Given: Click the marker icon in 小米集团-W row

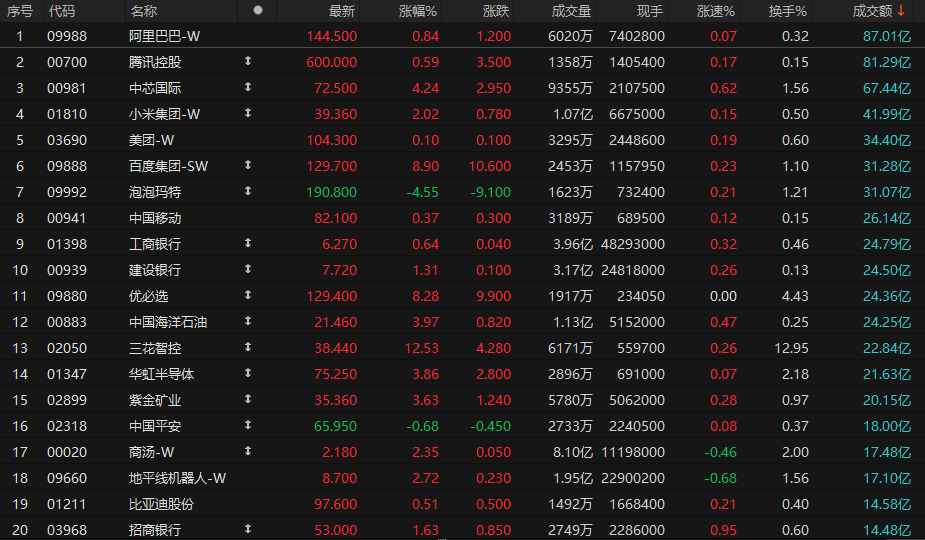Looking at the screenshot, I should (x=248, y=113).
